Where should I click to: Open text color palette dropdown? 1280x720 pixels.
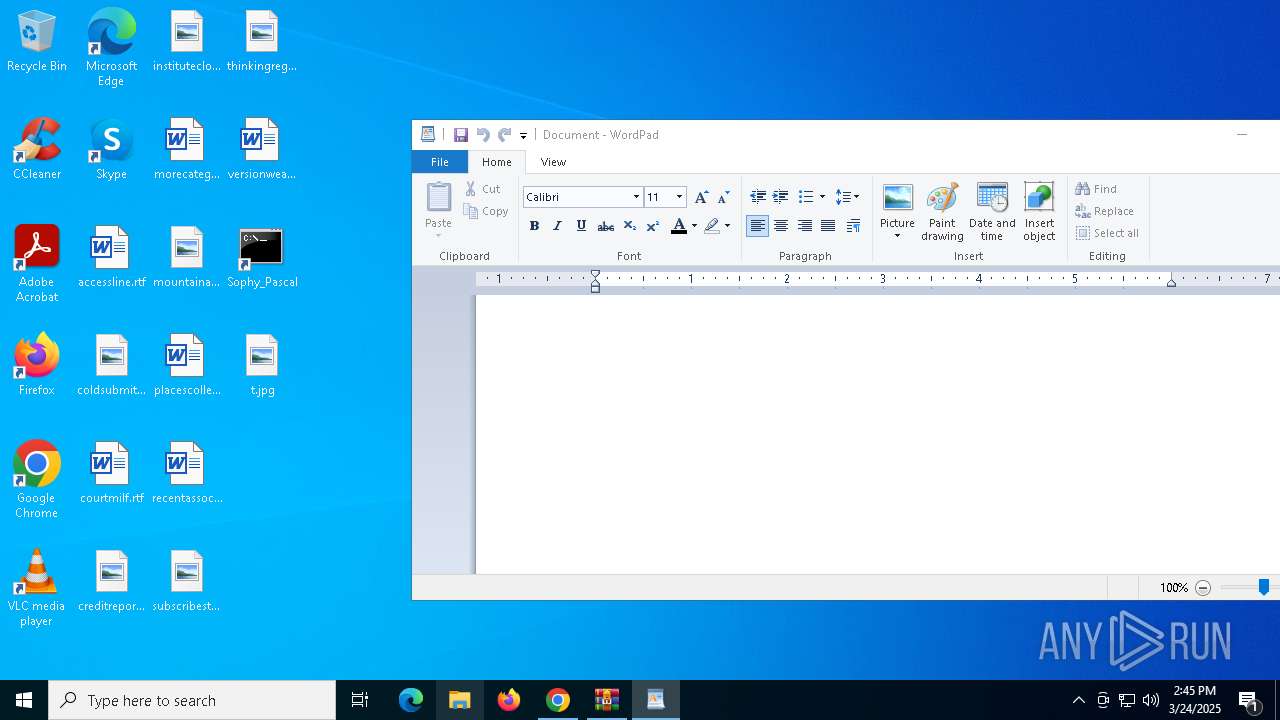[694, 226]
